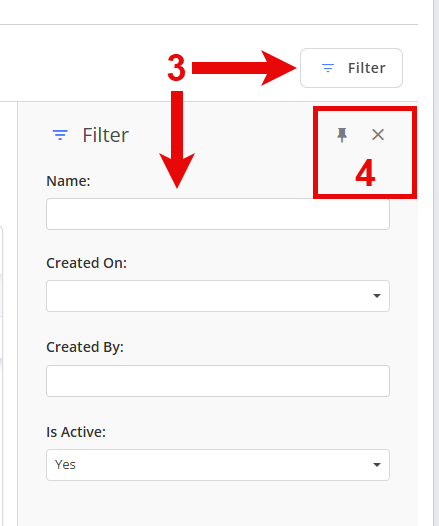Viewport: 439px width, 526px height.
Task: Click the vertical scrollbar track on the right edge
Action: [435, 263]
